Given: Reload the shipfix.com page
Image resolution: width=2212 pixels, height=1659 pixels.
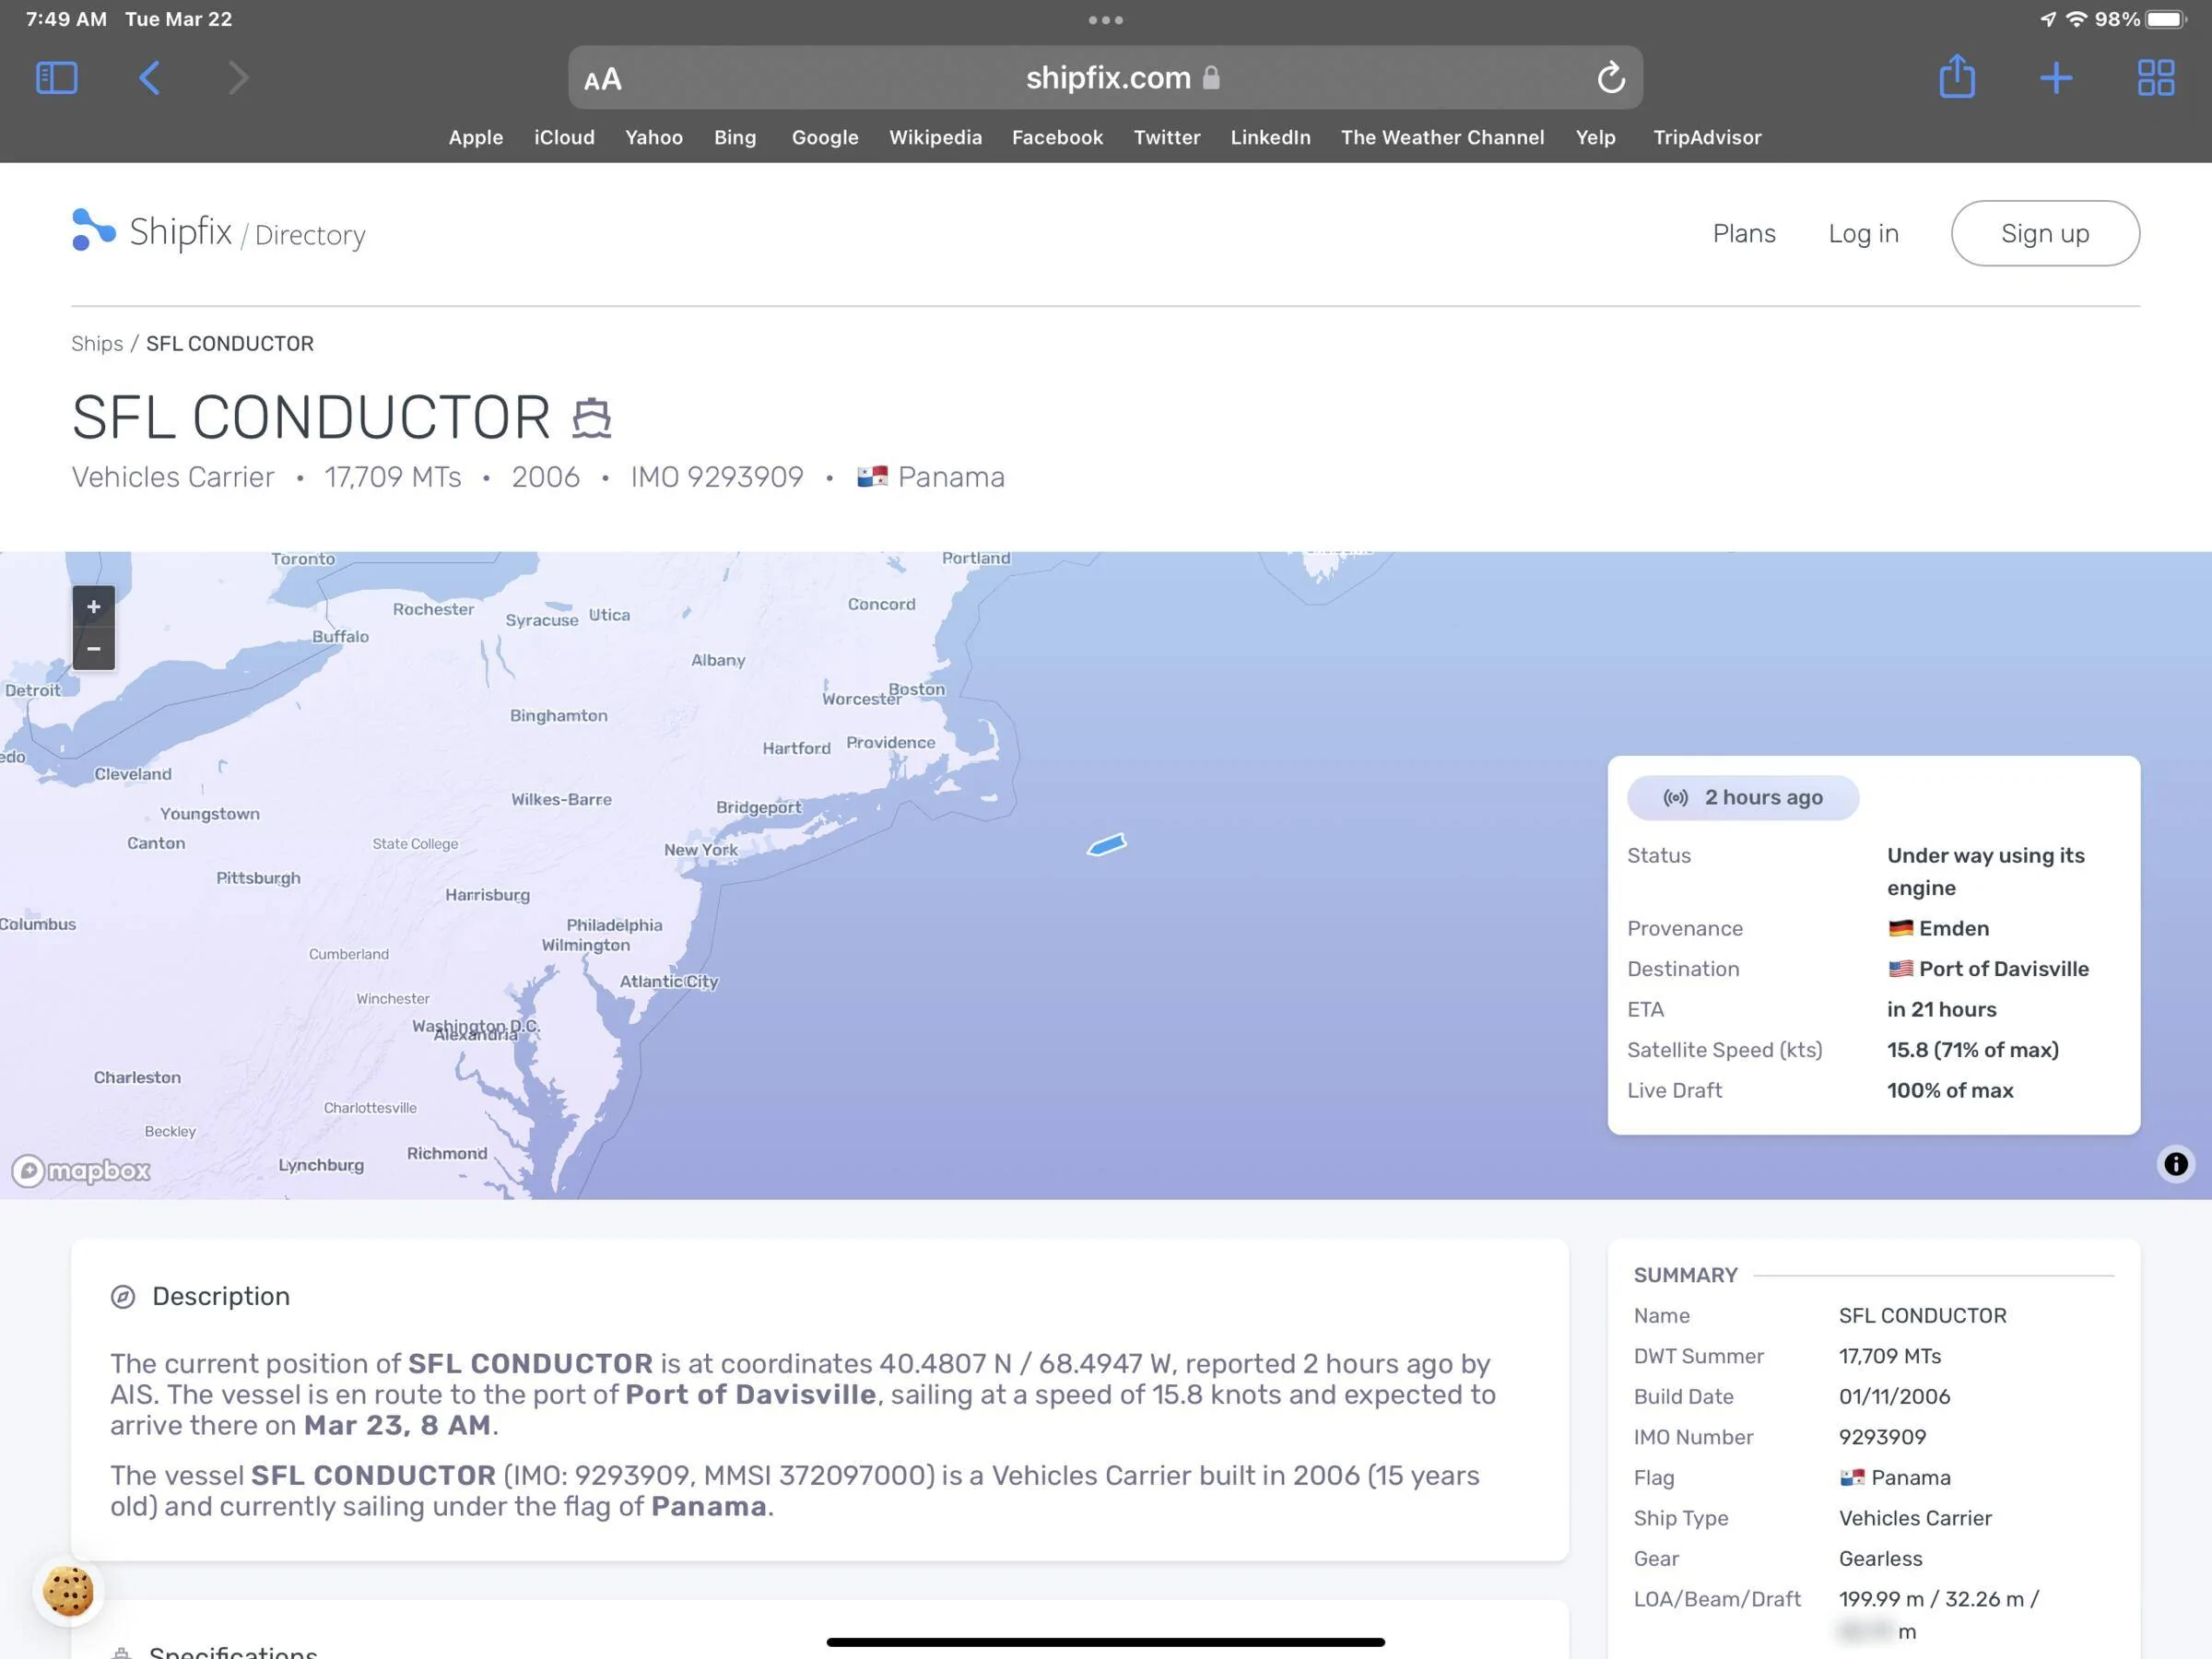Looking at the screenshot, I should [x=1610, y=78].
